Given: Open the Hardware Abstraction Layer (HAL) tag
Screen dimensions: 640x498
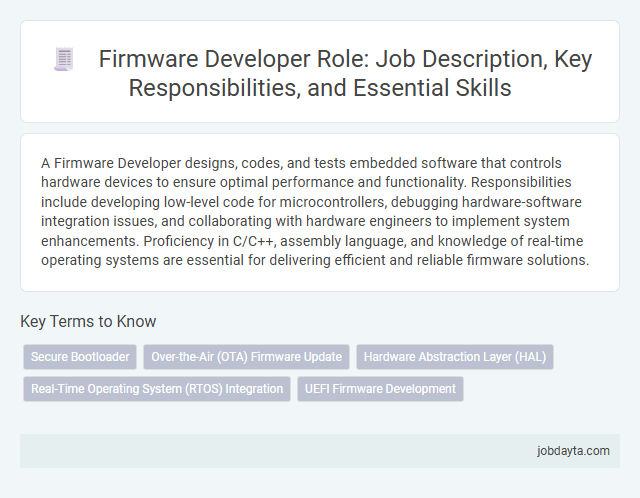Looking at the screenshot, I should point(455,357).
